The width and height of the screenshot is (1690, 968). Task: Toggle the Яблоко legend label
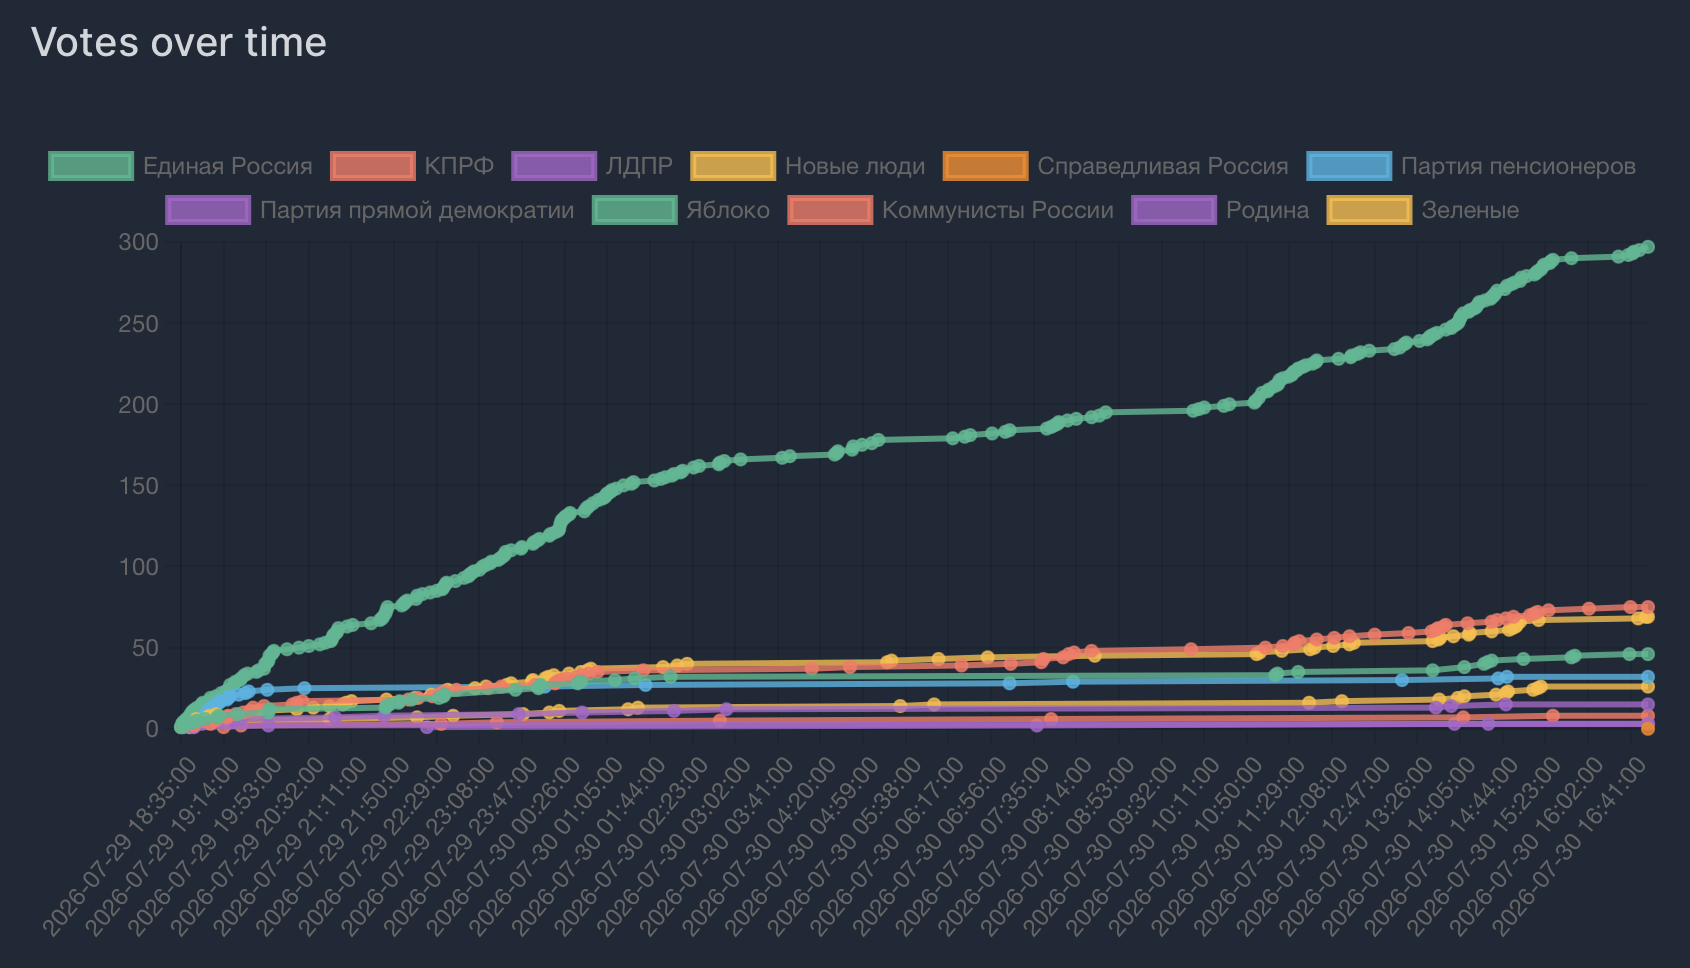(728, 210)
